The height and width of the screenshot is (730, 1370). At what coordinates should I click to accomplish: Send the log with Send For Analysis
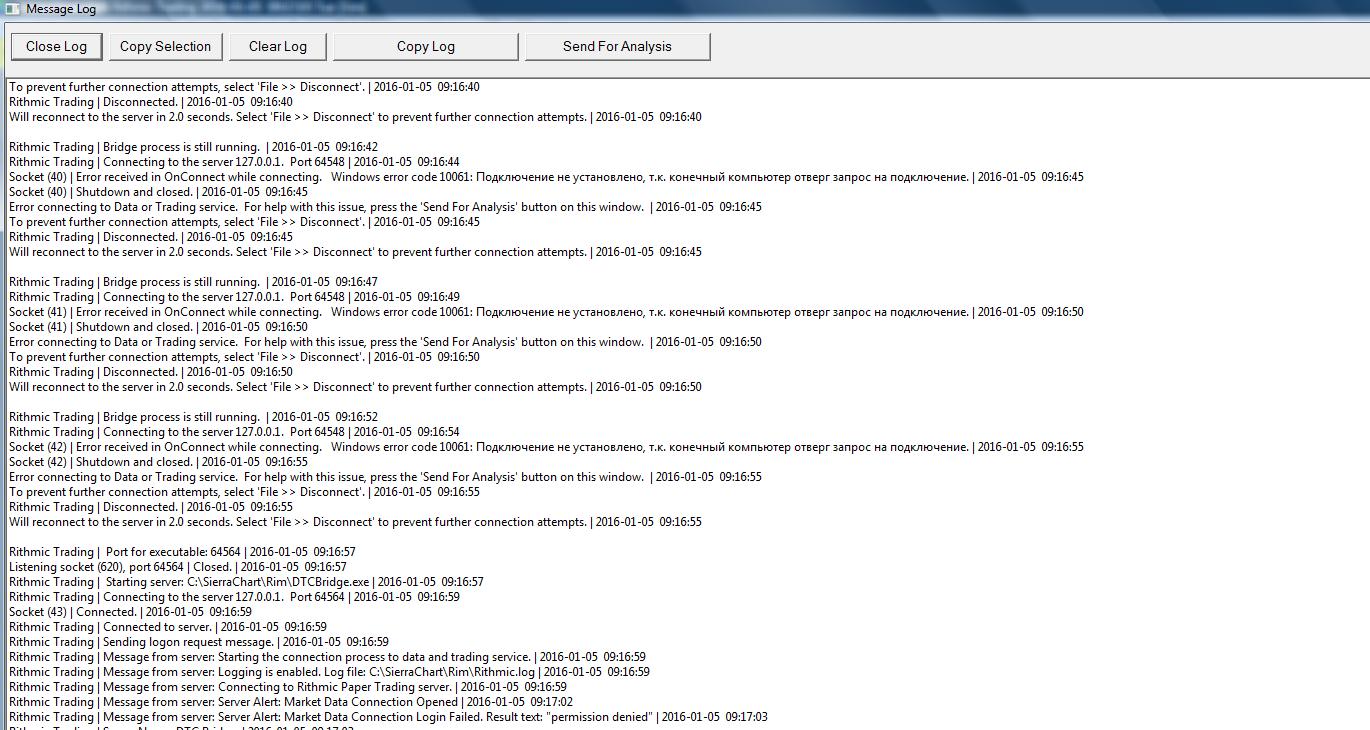[x=617, y=46]
